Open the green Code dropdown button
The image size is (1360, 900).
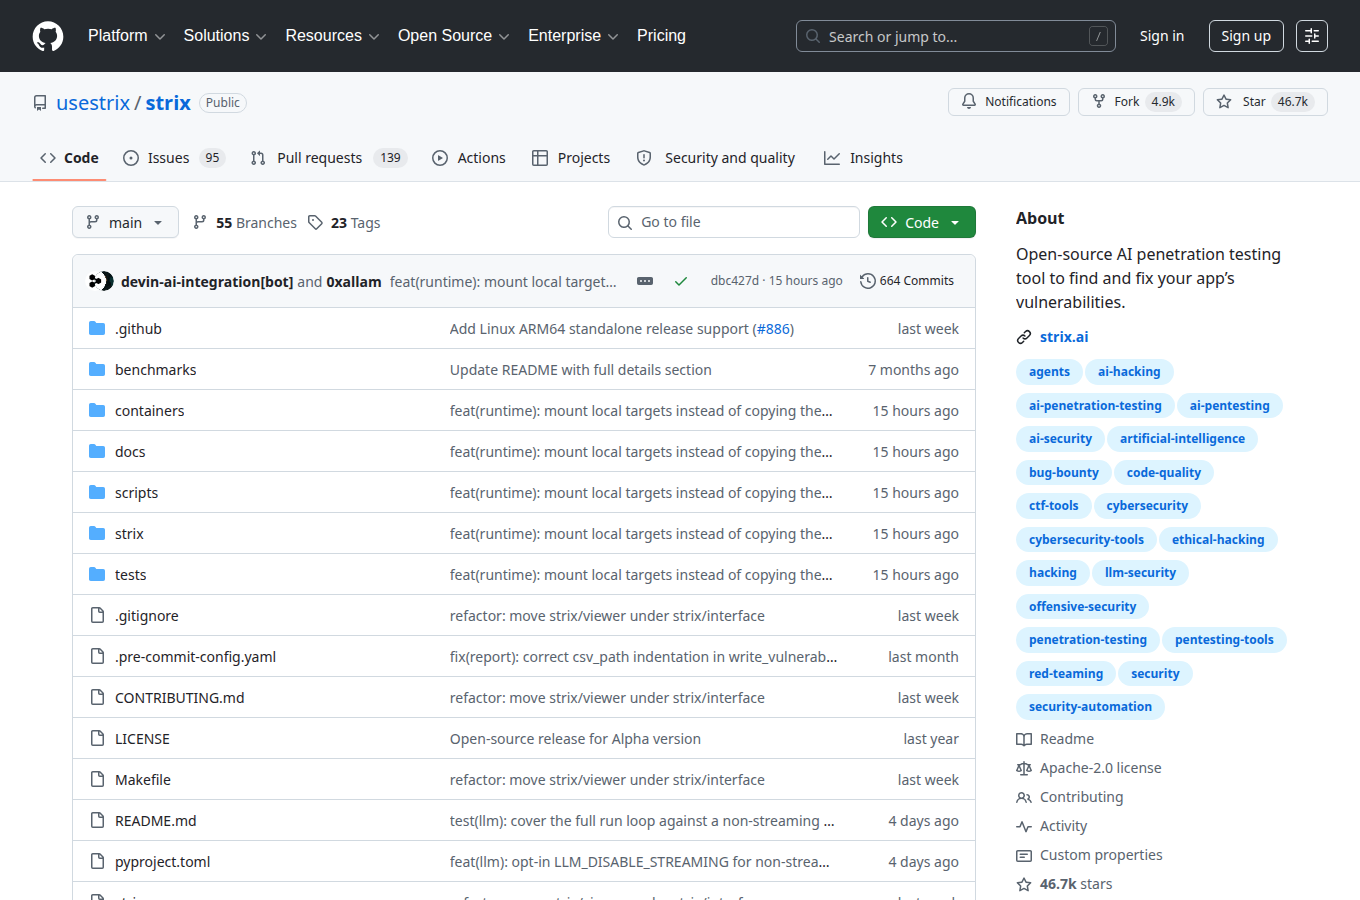point(921,222)
